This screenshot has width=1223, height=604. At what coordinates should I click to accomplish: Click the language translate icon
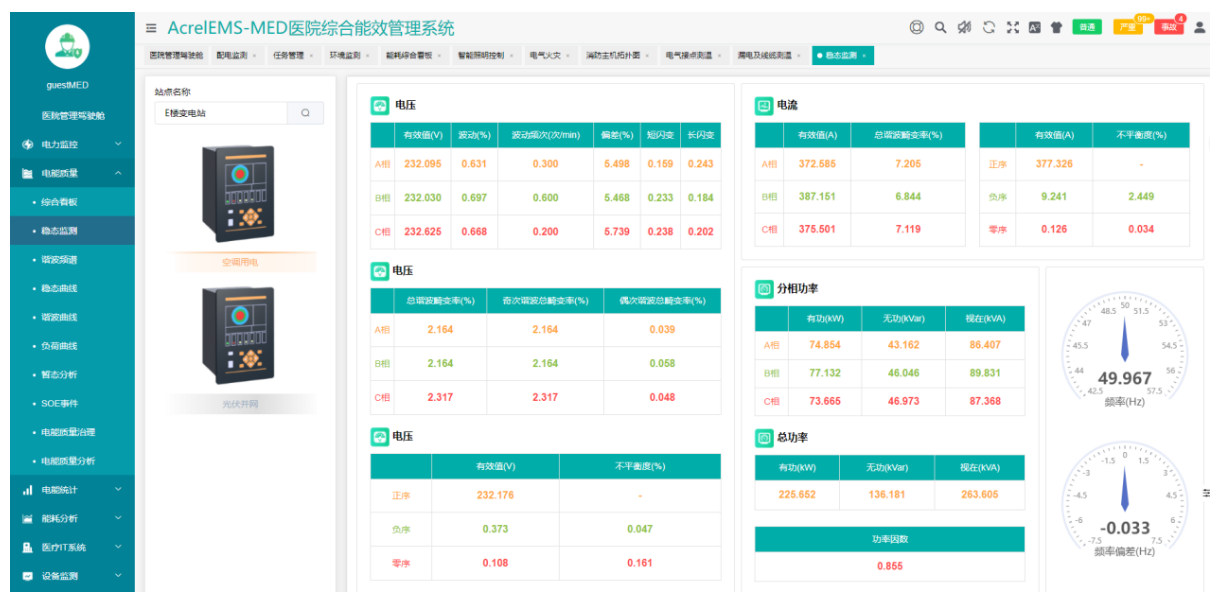coord(1034,28)
